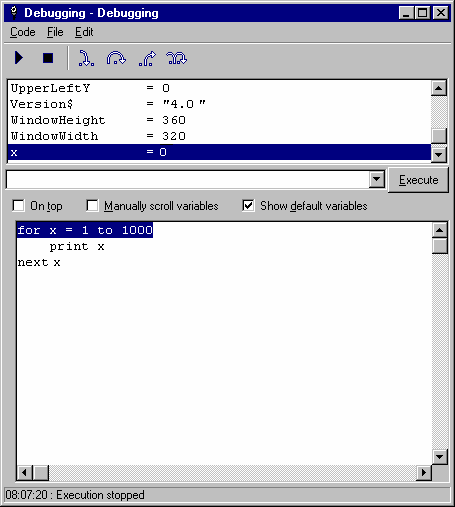Click the Execute button
The width and height of the screenshot is (455, 507).
419,180
